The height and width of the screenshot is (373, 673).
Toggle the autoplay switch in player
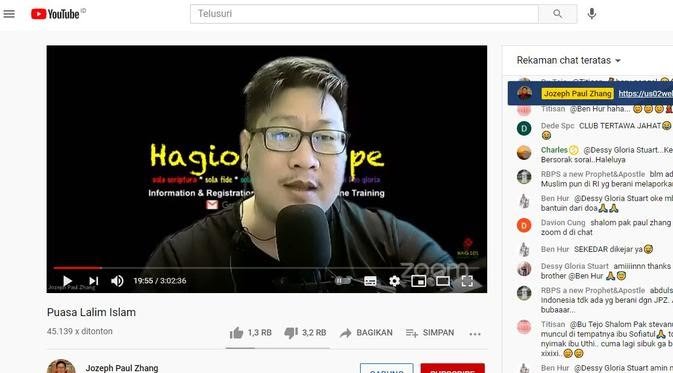click(x=343, y=281)
